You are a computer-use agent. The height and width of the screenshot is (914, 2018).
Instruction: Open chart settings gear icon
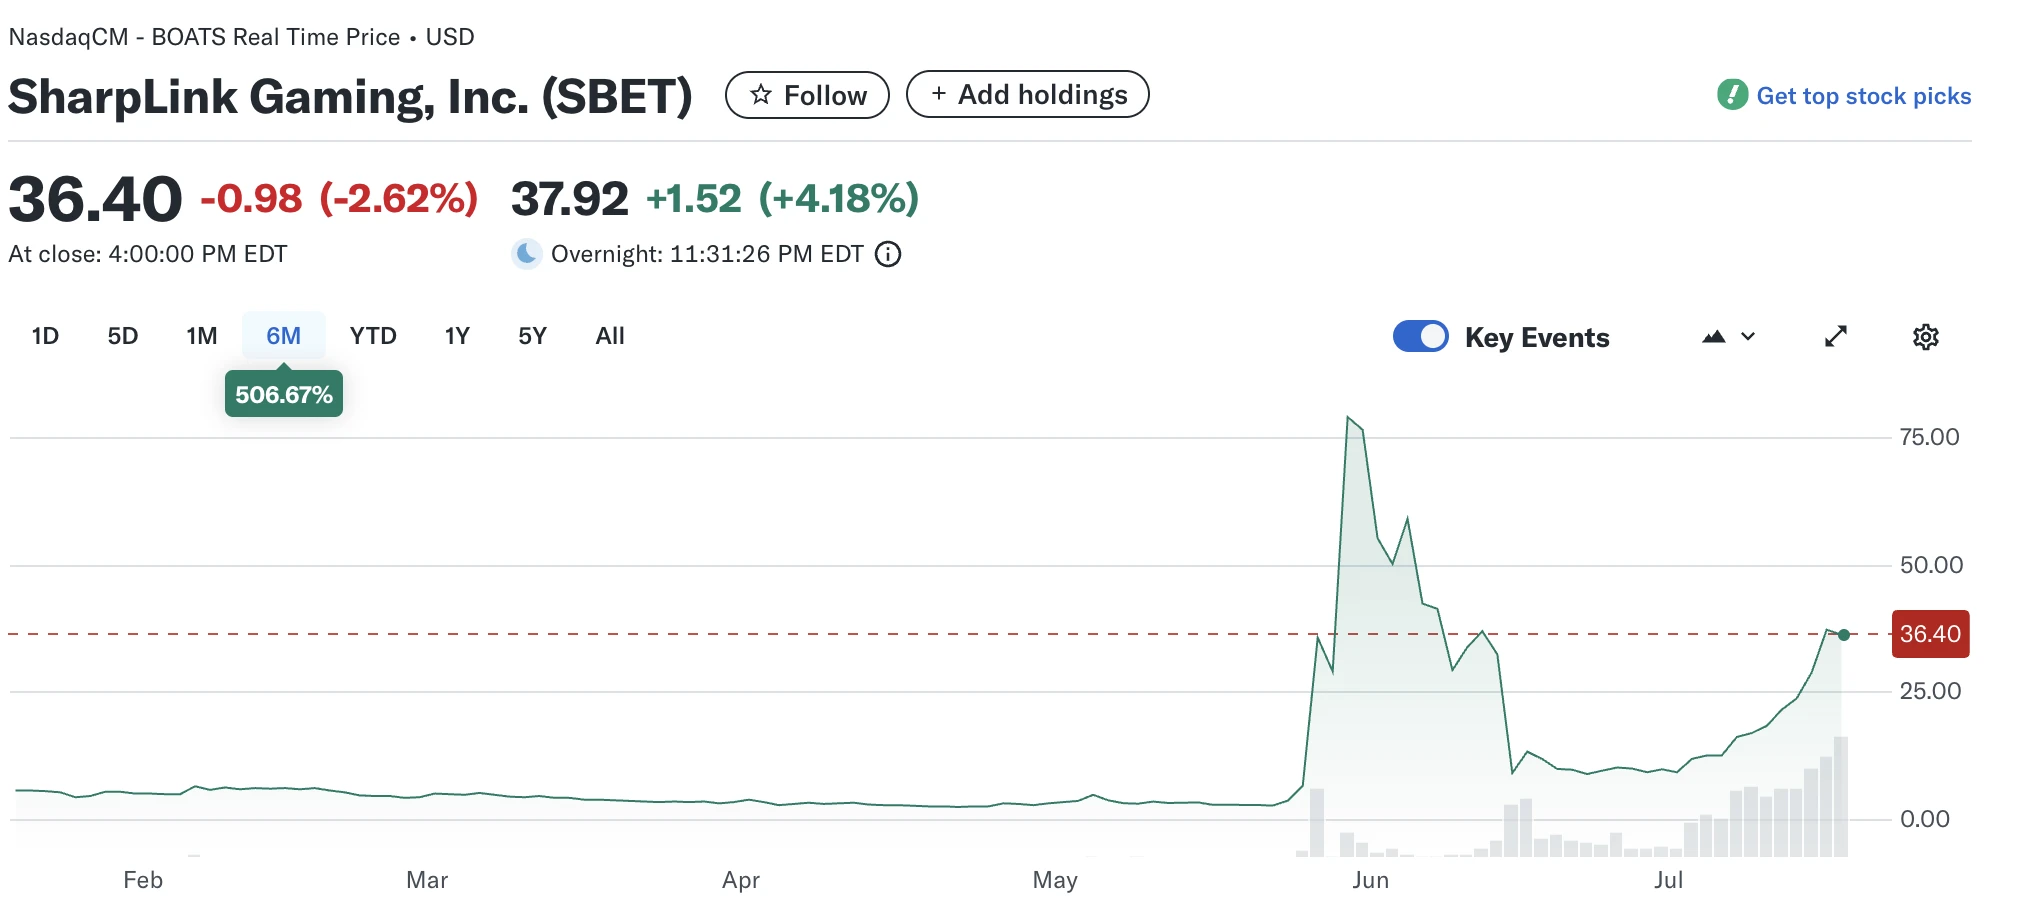click(x=1925, y=337)
